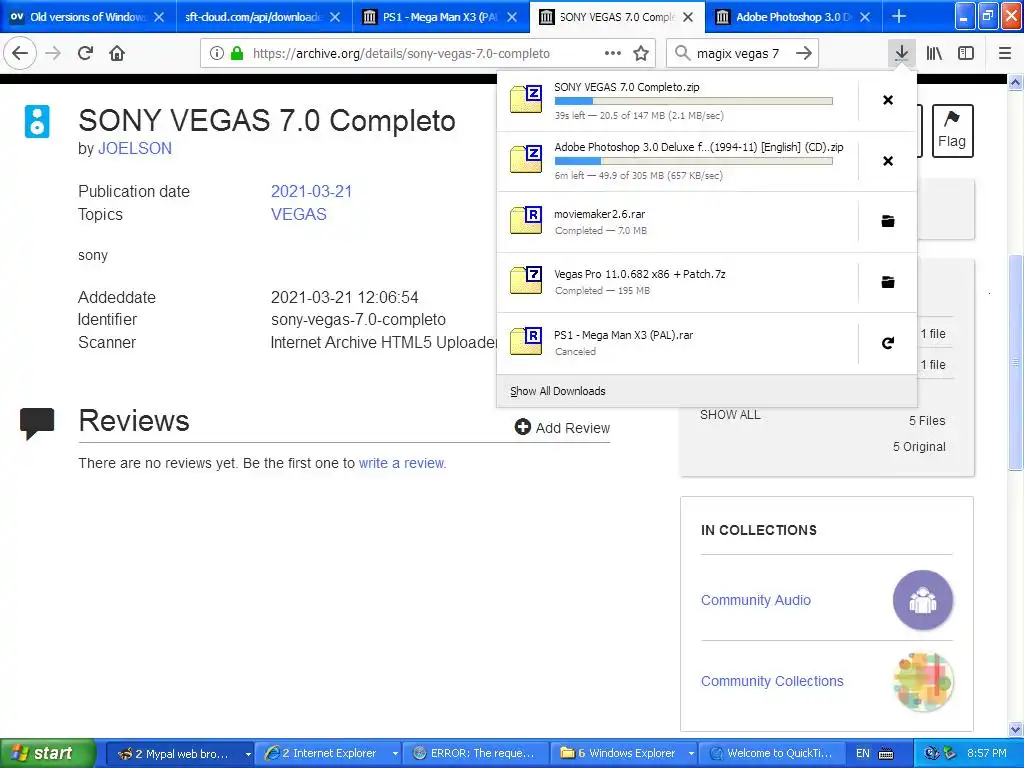1024x768 pixels.
Task: Click the keyboard icon in the taskbar
Action: [x=886, y=753]
